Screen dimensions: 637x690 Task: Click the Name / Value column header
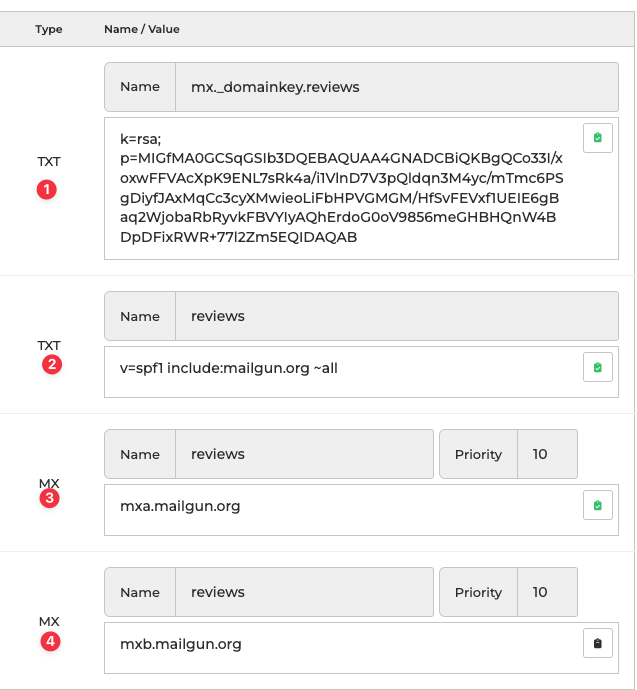pos(142,29)
